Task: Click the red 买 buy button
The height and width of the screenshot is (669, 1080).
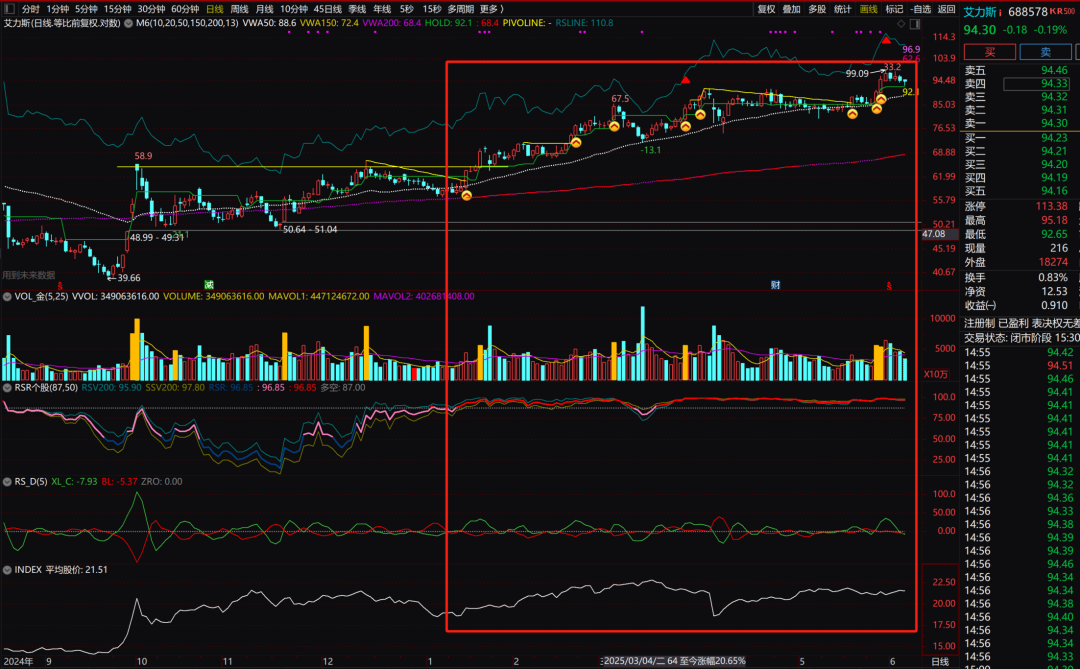Action: point(990,52)
